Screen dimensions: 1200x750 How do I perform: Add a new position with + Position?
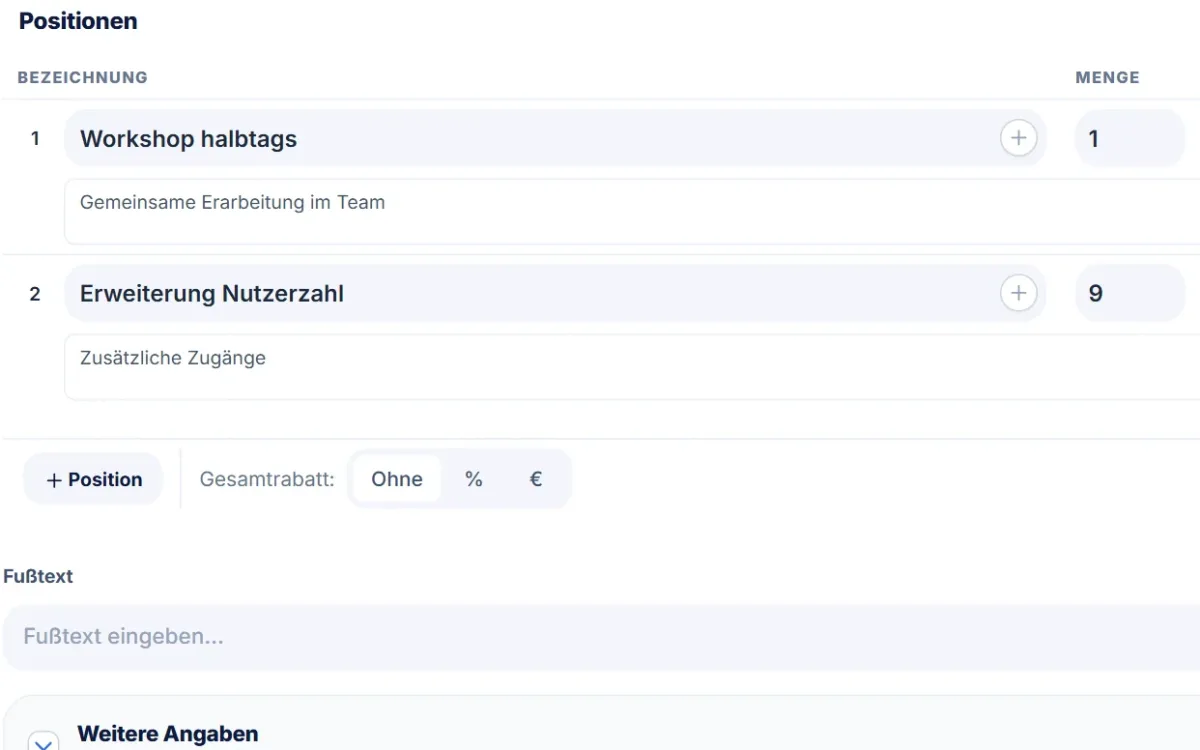[x=93, y=479]
